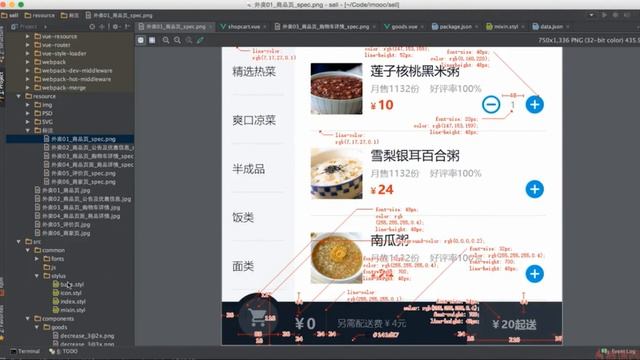Click the zoom in magnifier icon
640x360 pixels.
coord(166,40)
